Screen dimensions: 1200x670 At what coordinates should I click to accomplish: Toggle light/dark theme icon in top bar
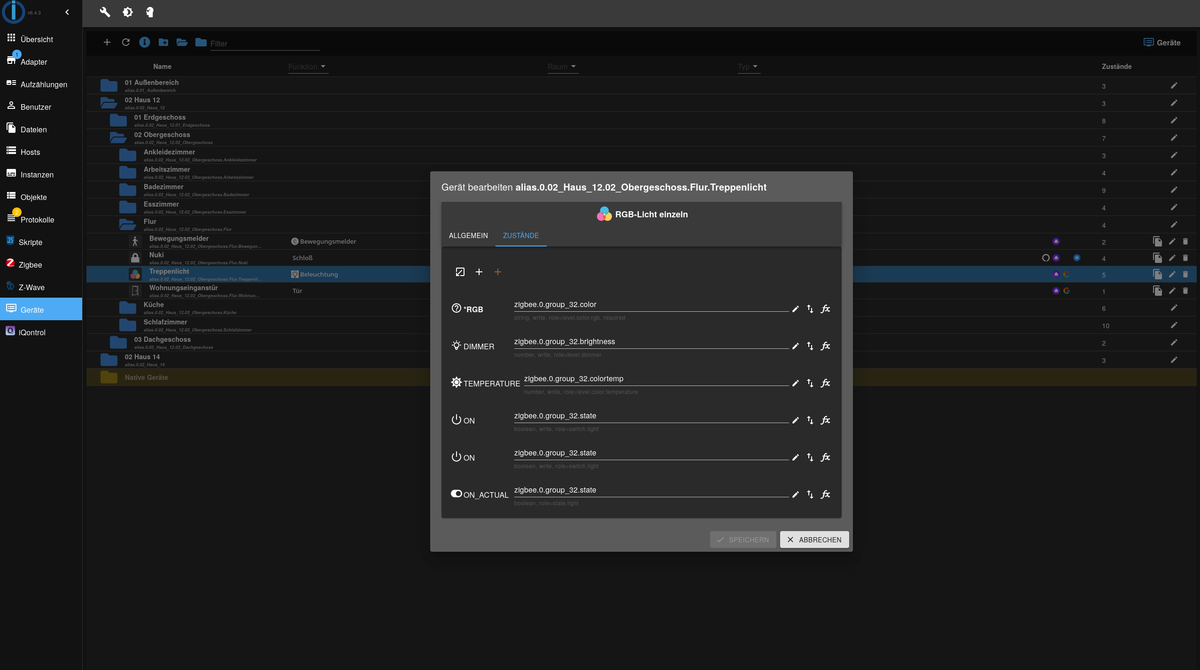[x=127, y=13]
